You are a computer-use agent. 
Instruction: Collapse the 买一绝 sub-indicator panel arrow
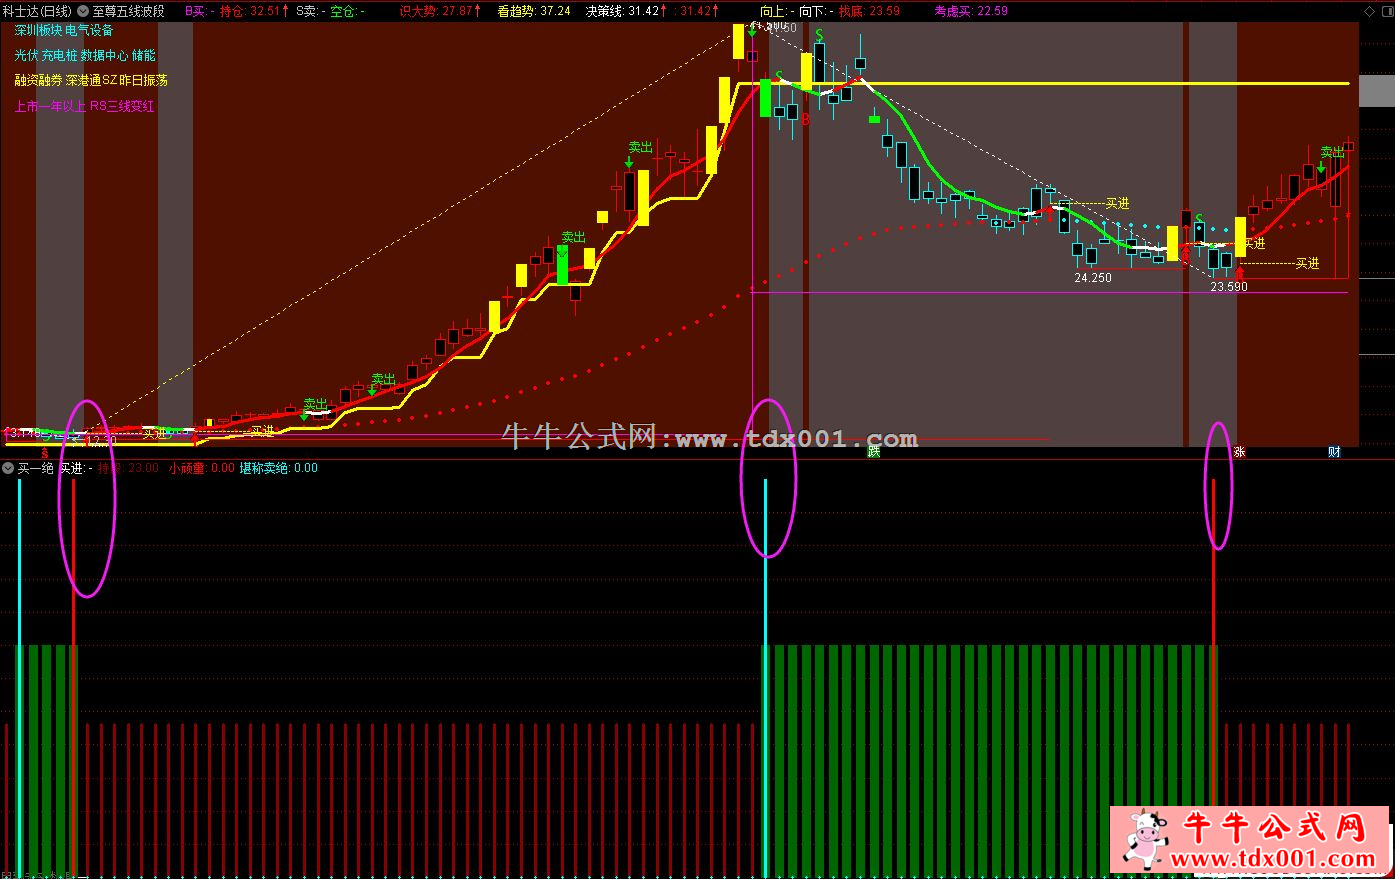click(8, 468)
